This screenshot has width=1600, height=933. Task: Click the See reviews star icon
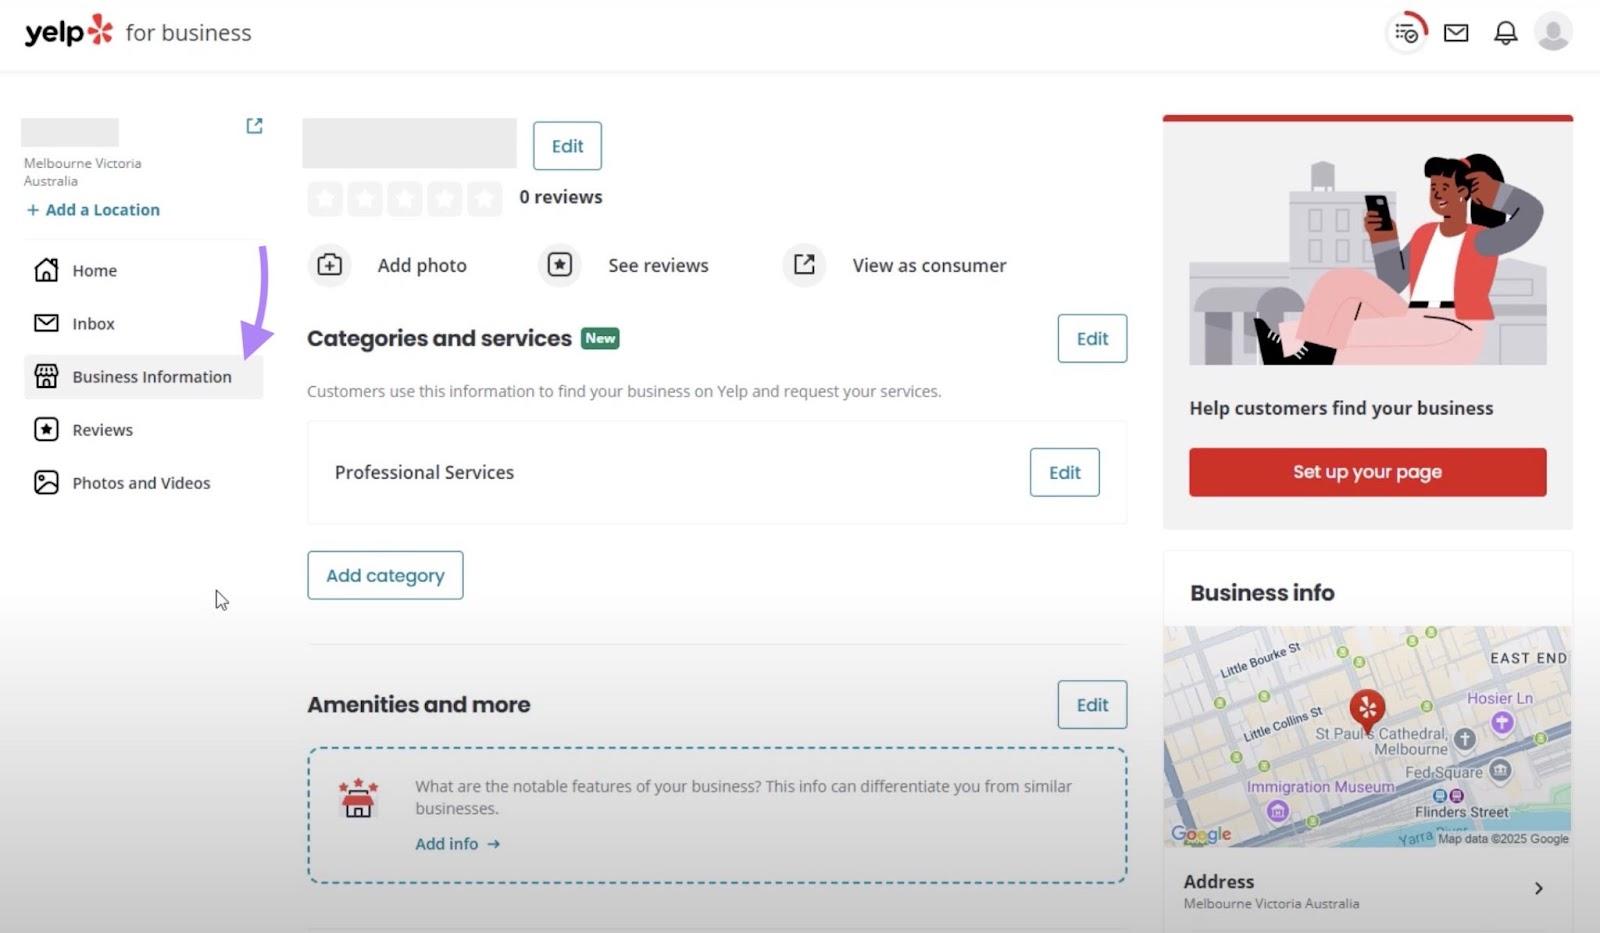559,265
